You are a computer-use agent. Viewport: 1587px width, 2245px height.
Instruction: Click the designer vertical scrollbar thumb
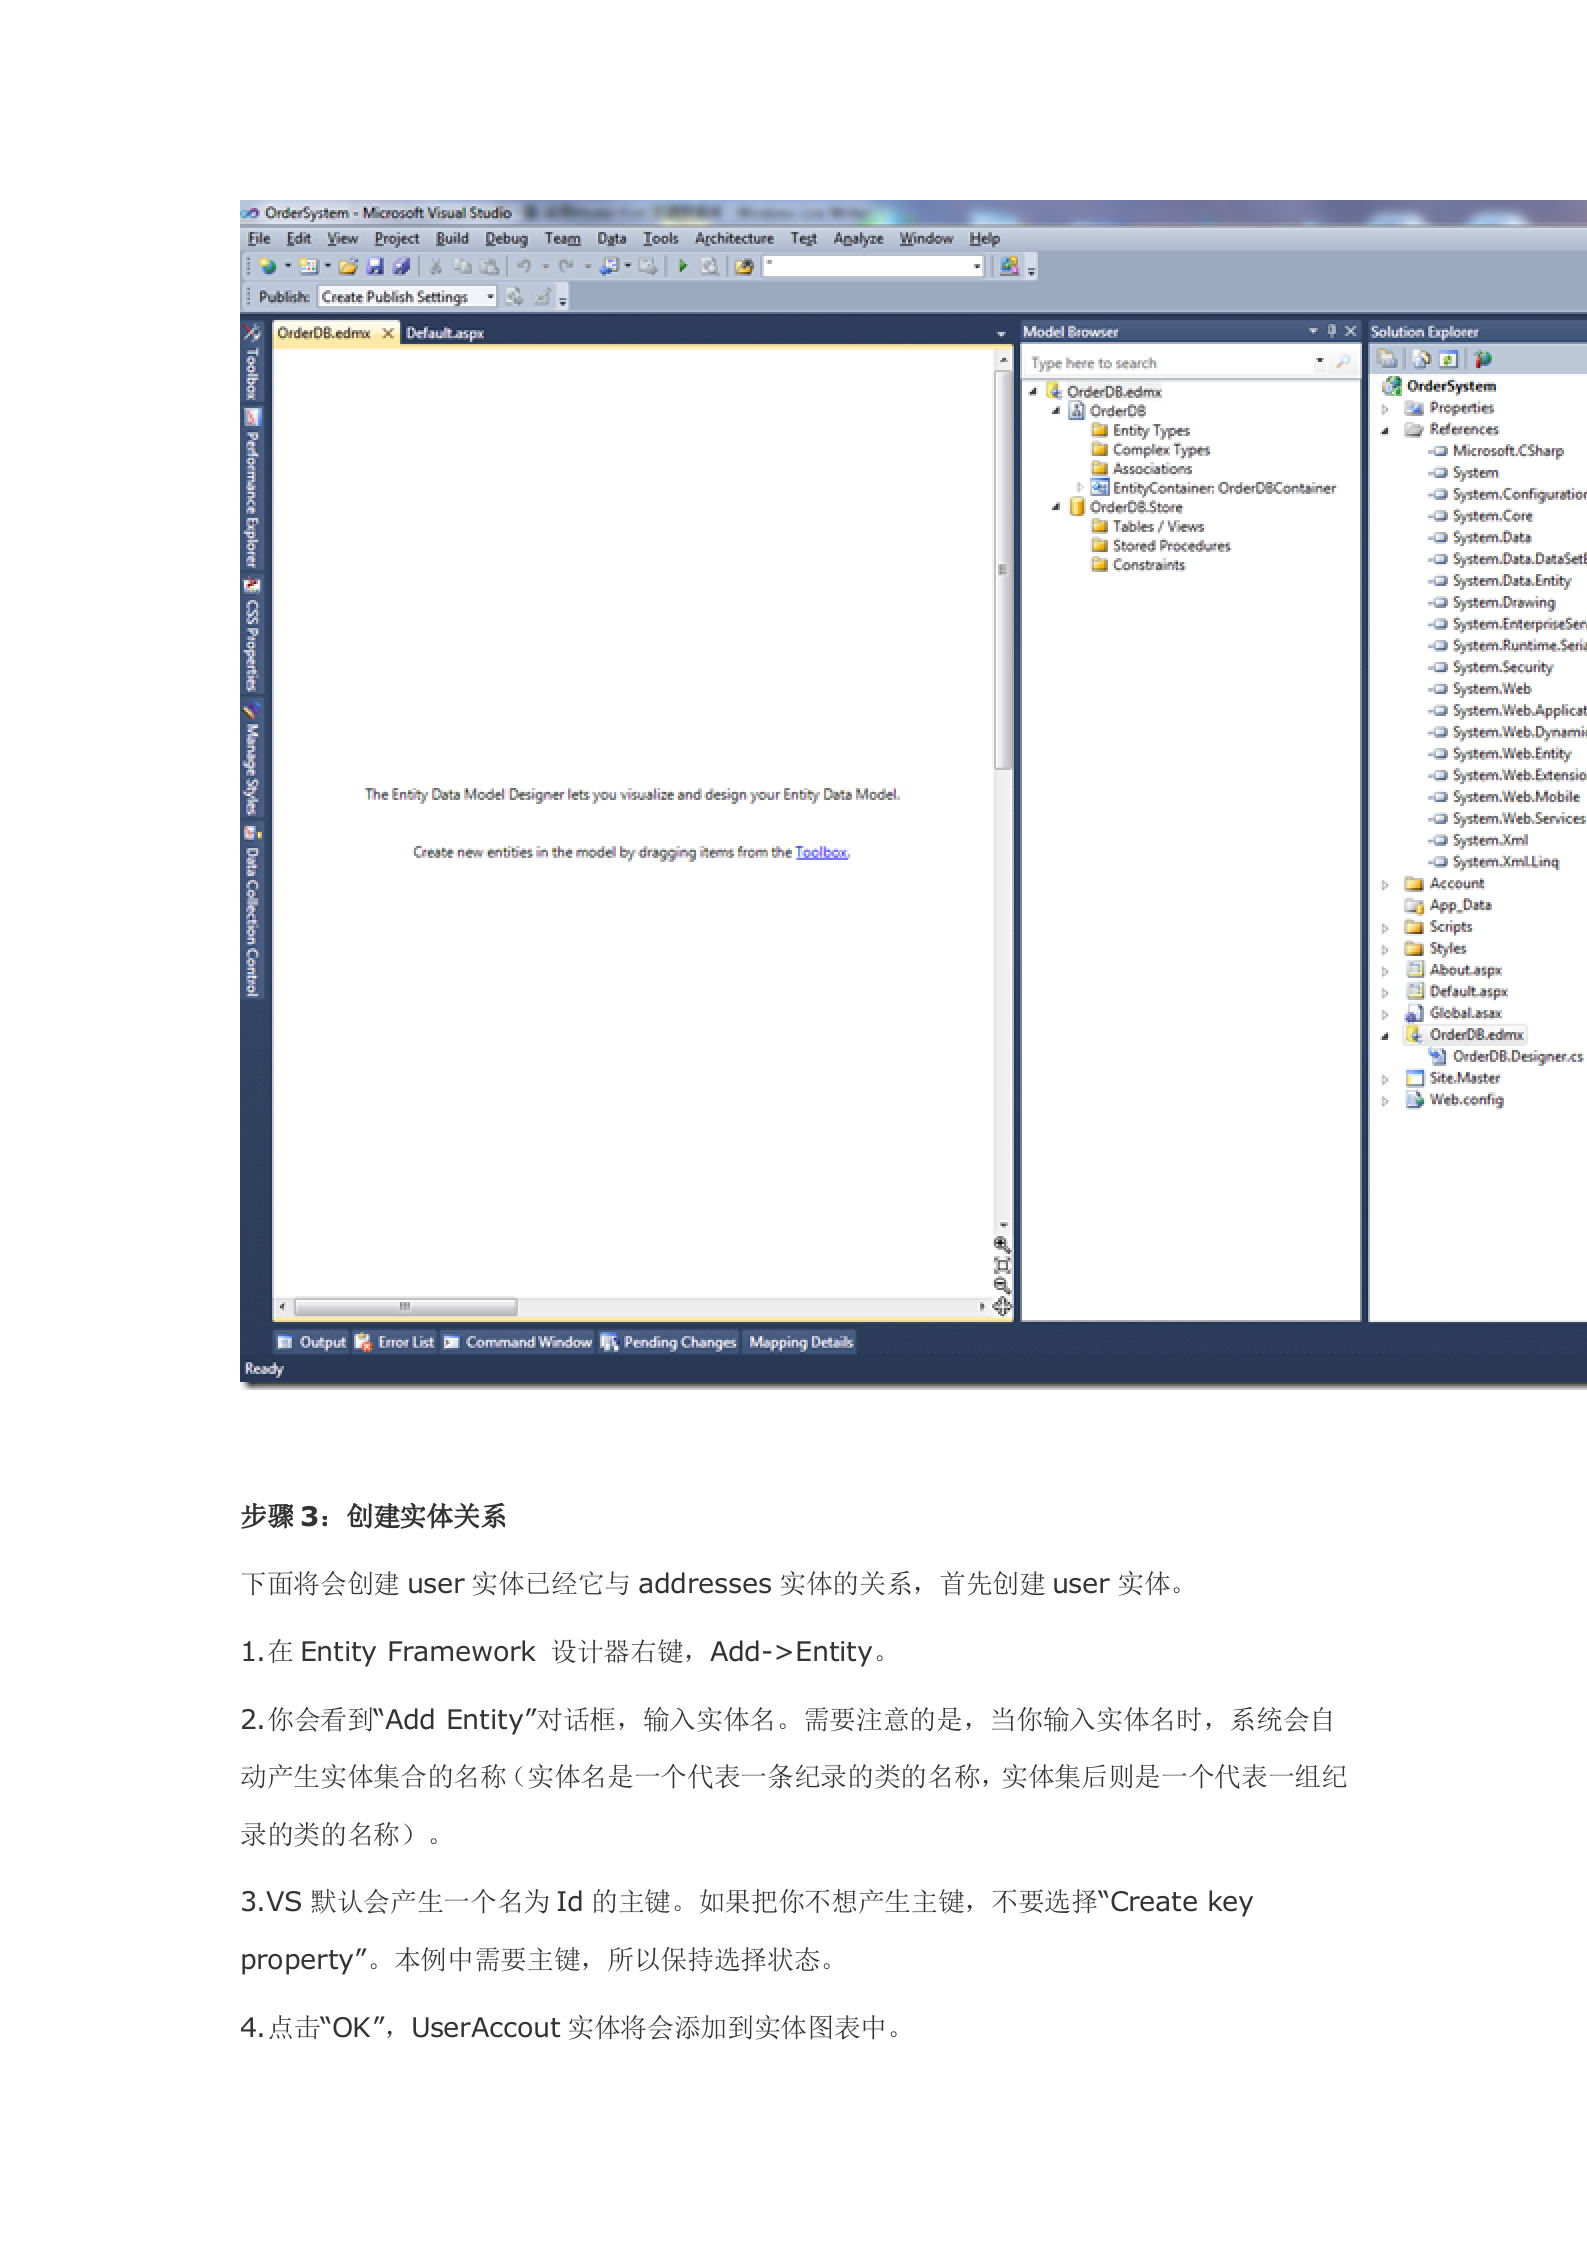click(x=1002, y=570)
